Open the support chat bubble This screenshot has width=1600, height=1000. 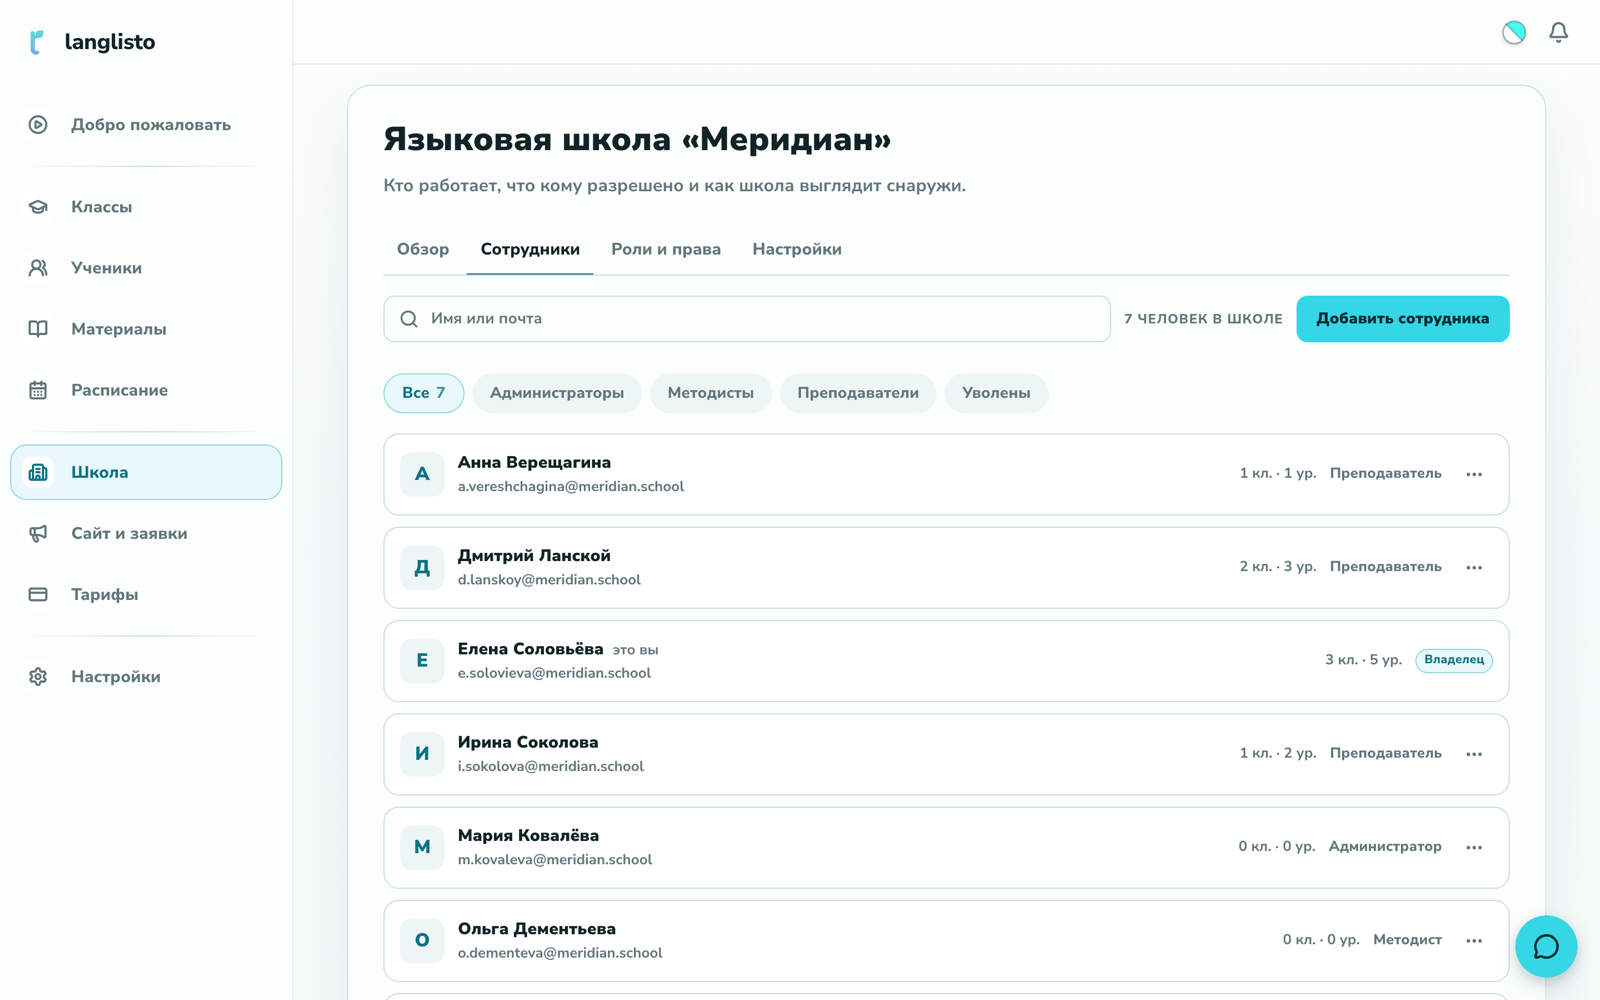click(1546, 946)
